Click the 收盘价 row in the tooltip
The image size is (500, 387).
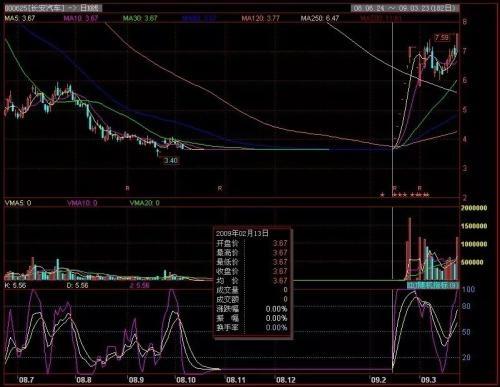[252, 271]
